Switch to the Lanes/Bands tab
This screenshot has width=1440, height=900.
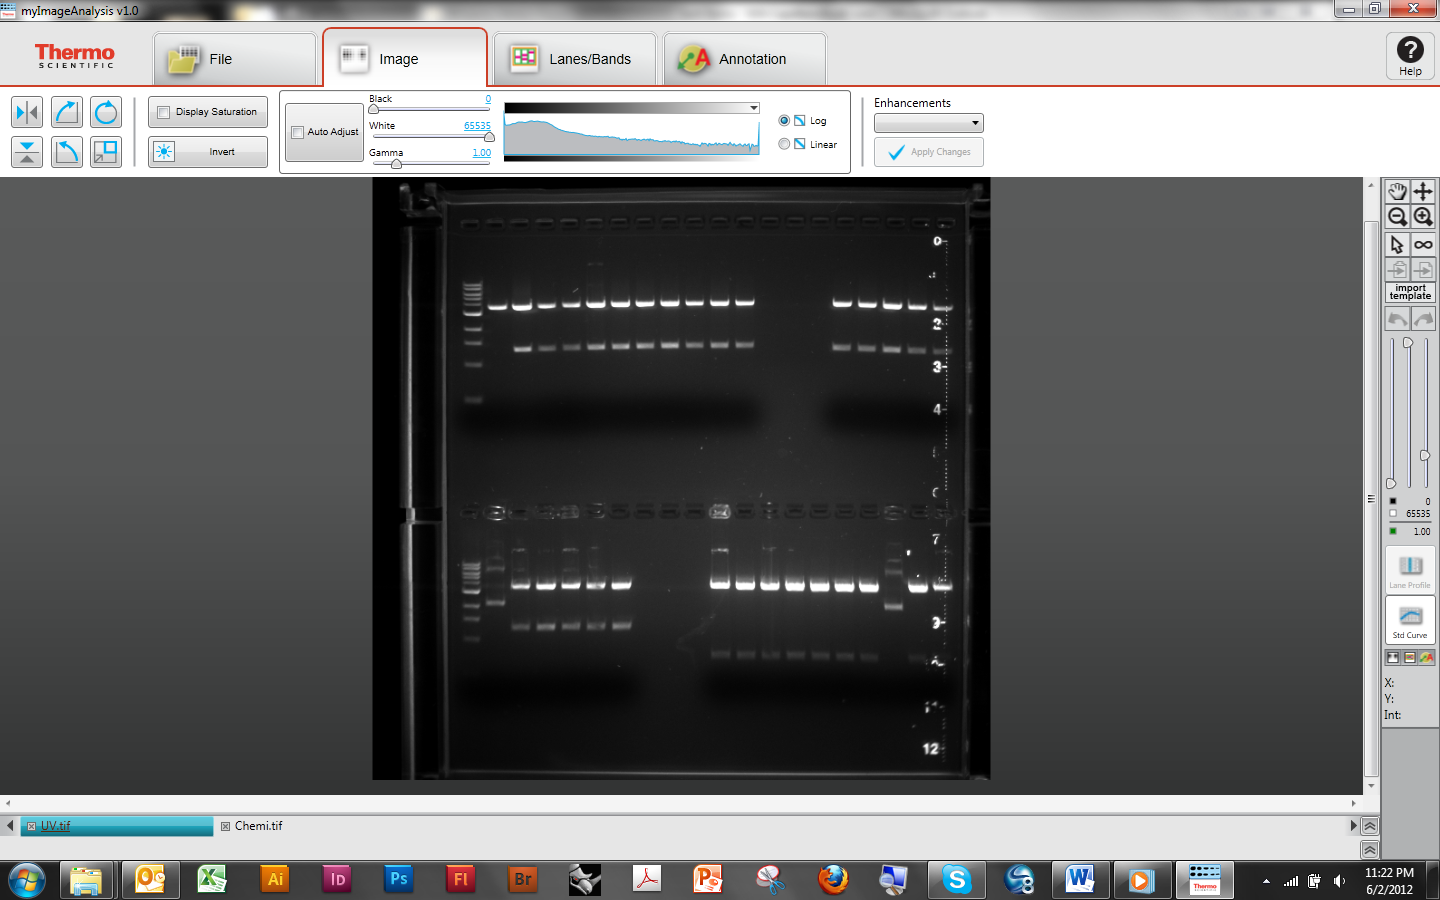pyautogui.click(x=574, y=59)
